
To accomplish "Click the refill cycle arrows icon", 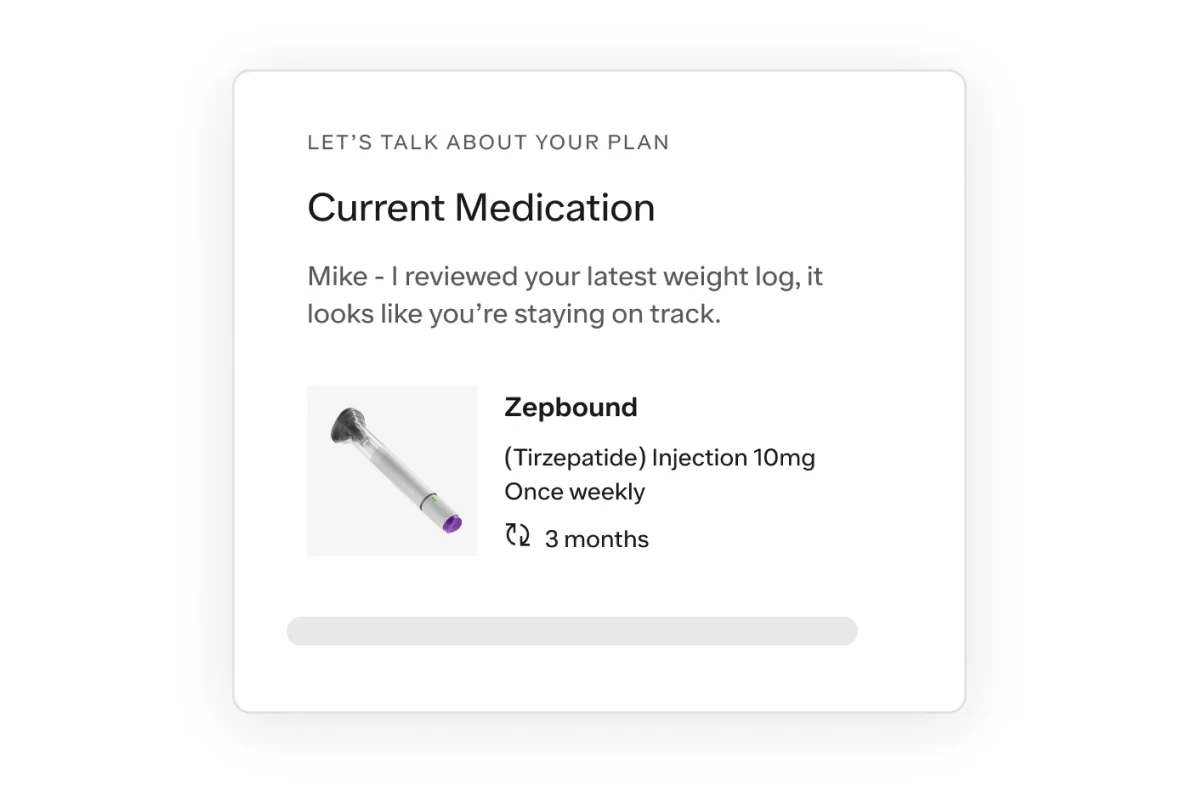I will pyautogui.click(x=517, y=536).
